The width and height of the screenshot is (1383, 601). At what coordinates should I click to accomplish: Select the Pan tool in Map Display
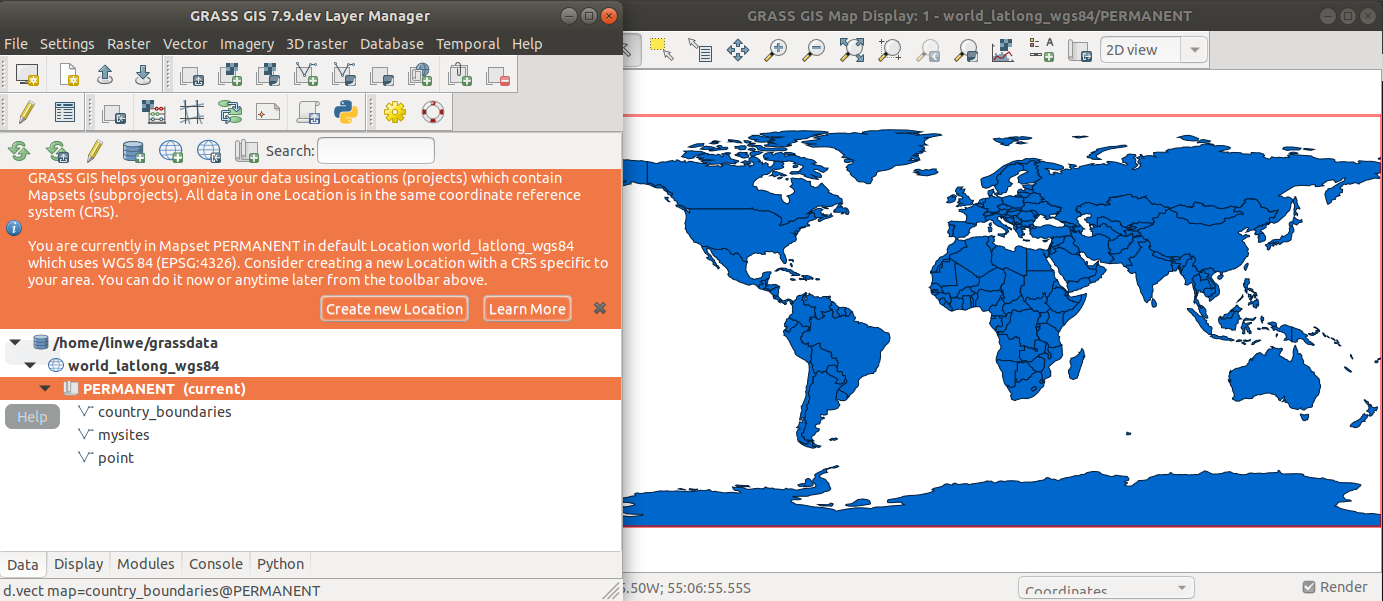click(x=738, y=49)
